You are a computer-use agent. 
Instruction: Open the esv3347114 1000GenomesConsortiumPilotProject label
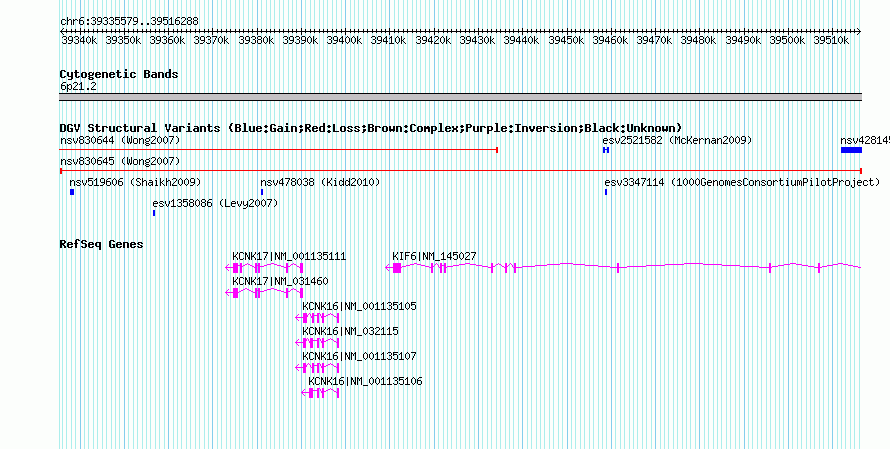click(742, 183)
